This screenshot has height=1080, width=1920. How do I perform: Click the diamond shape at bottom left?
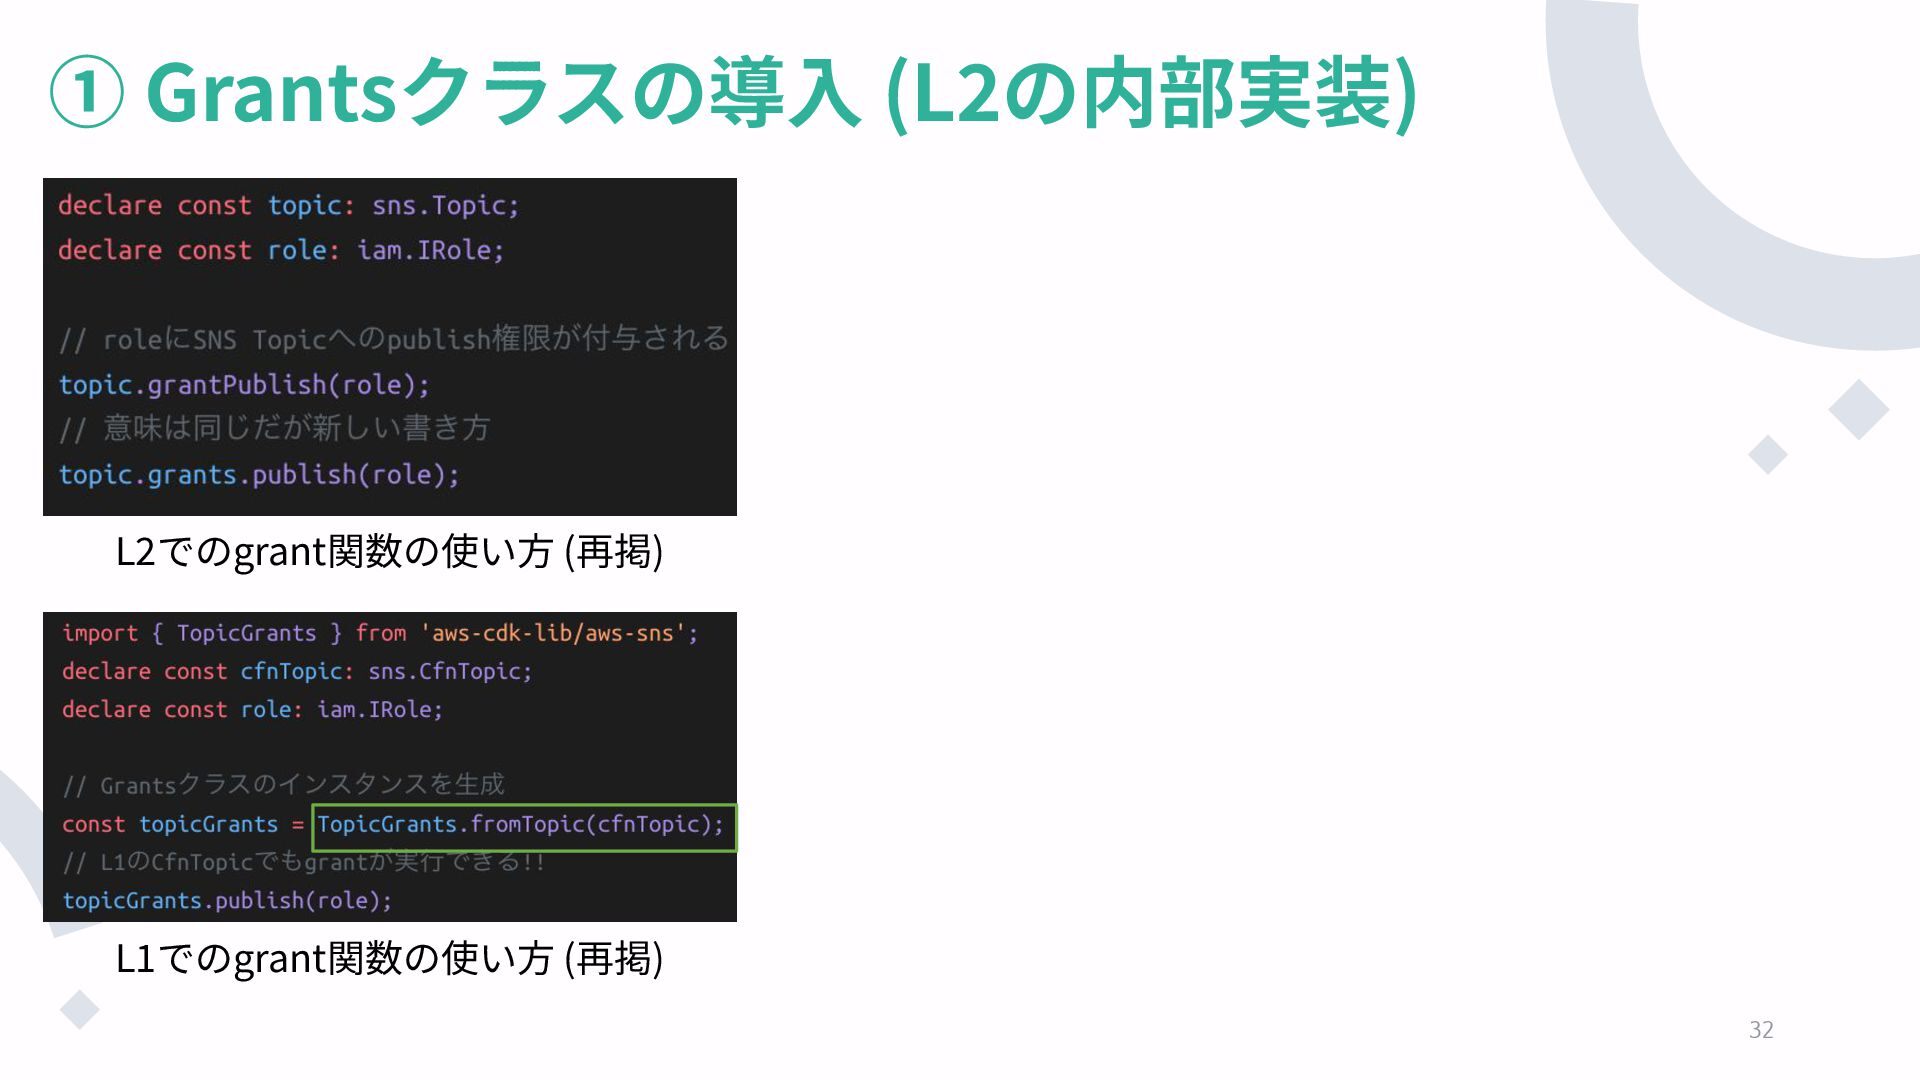pos(79,1009)
